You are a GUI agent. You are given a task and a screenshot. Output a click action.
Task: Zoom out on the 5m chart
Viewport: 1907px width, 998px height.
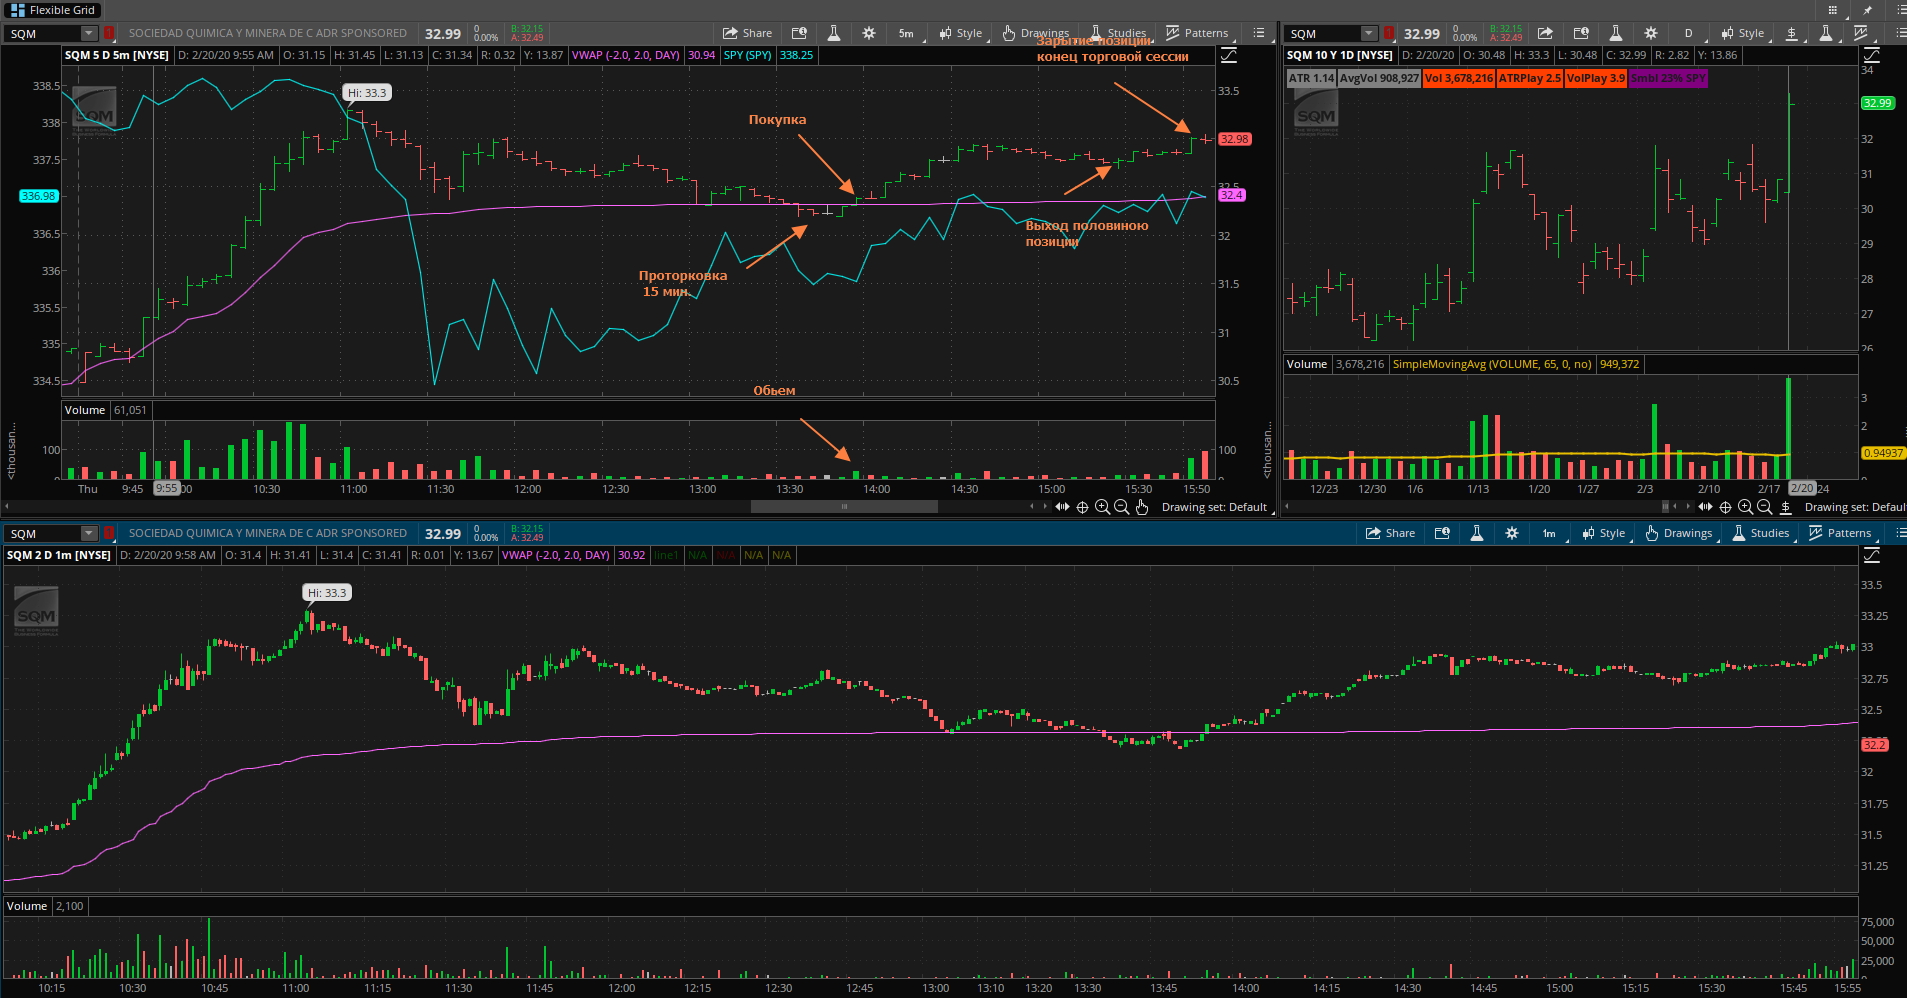[x=1122, y=507]
